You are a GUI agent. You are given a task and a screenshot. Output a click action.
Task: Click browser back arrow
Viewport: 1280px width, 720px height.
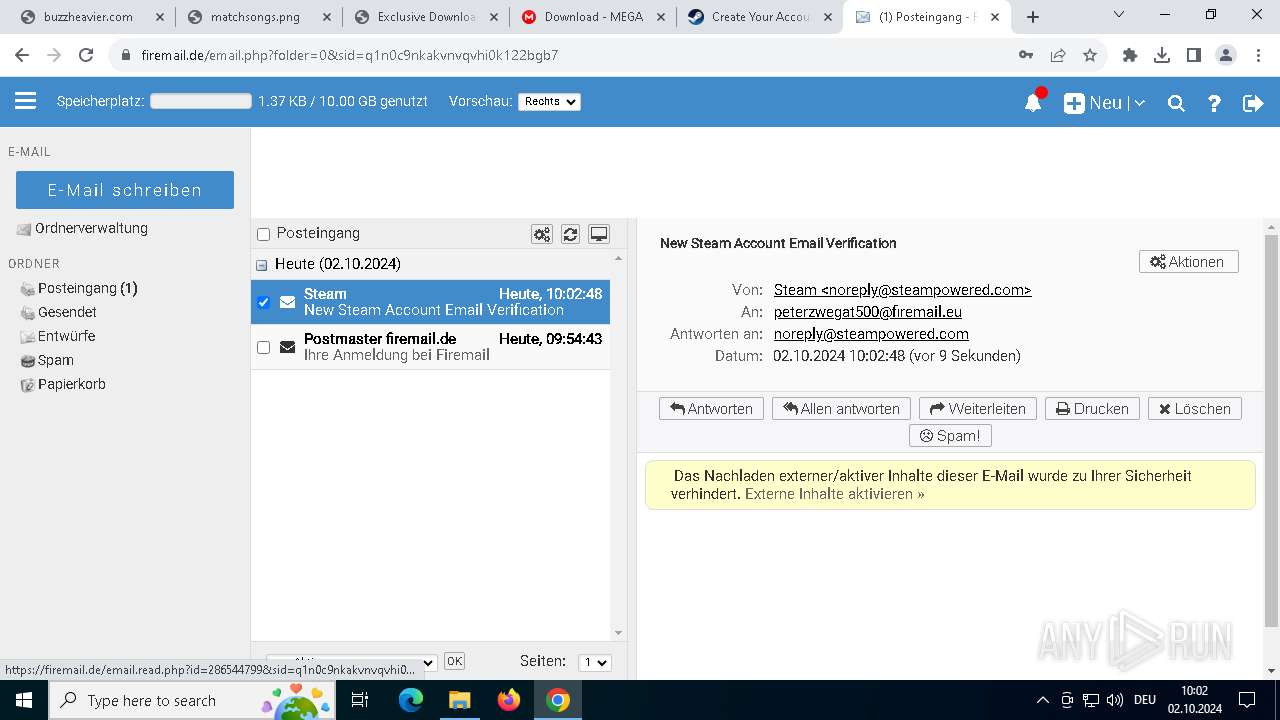pyautogui.click(x=22, y=55)
